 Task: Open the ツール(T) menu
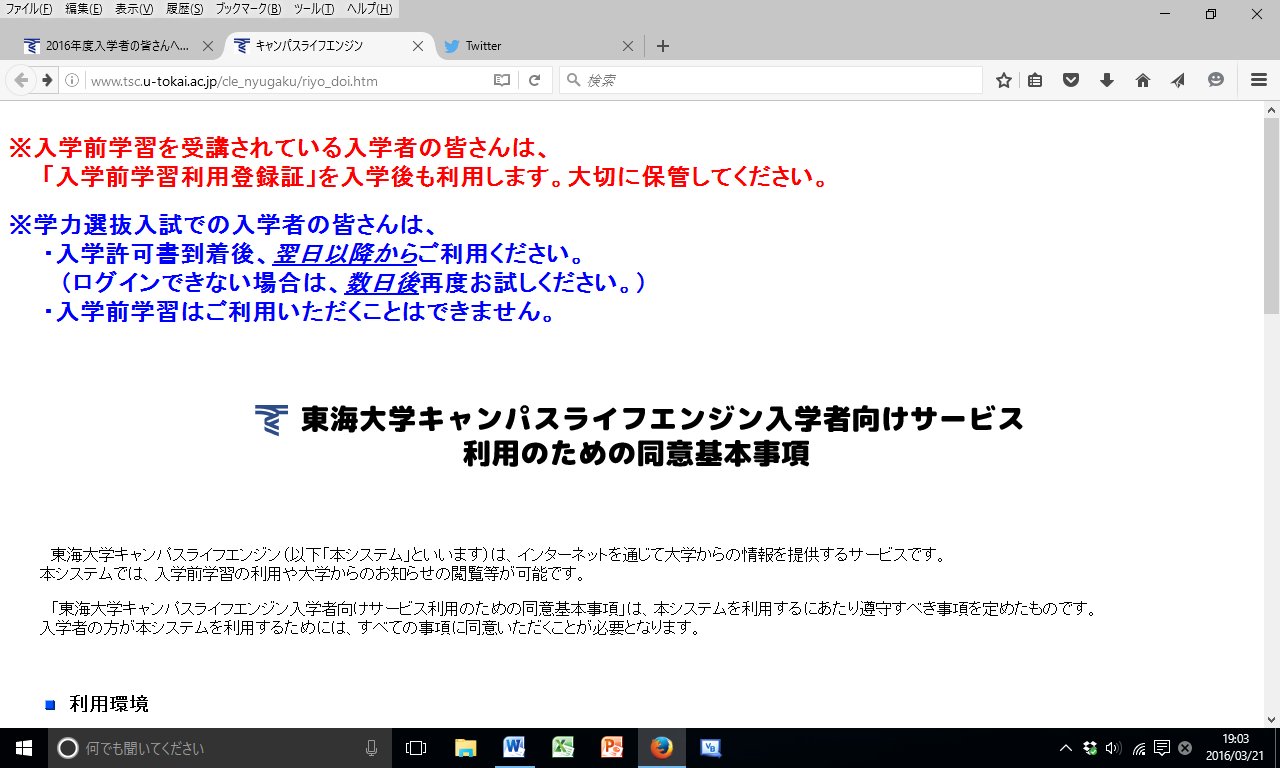[315, 9]
